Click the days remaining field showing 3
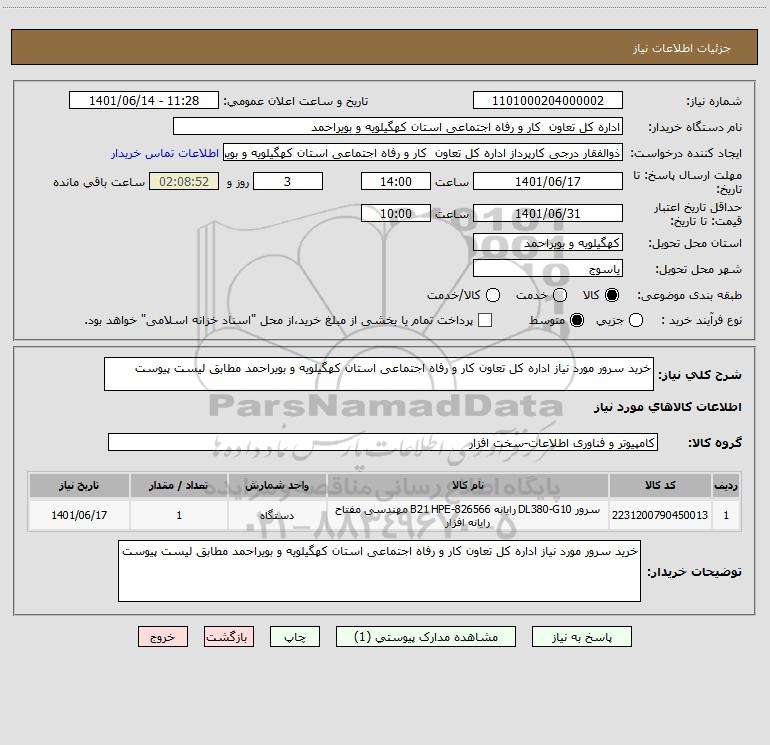770x745 pixels. pyautogui.click(x=288, y=182)
